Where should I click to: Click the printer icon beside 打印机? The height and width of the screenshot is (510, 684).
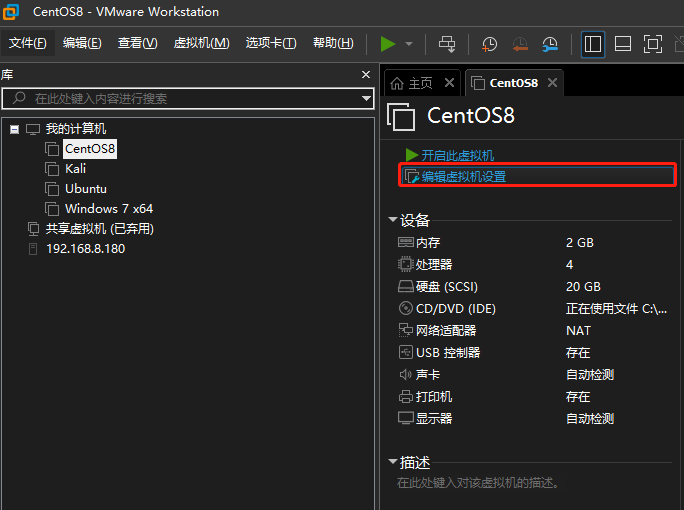[x=406, y=396]
